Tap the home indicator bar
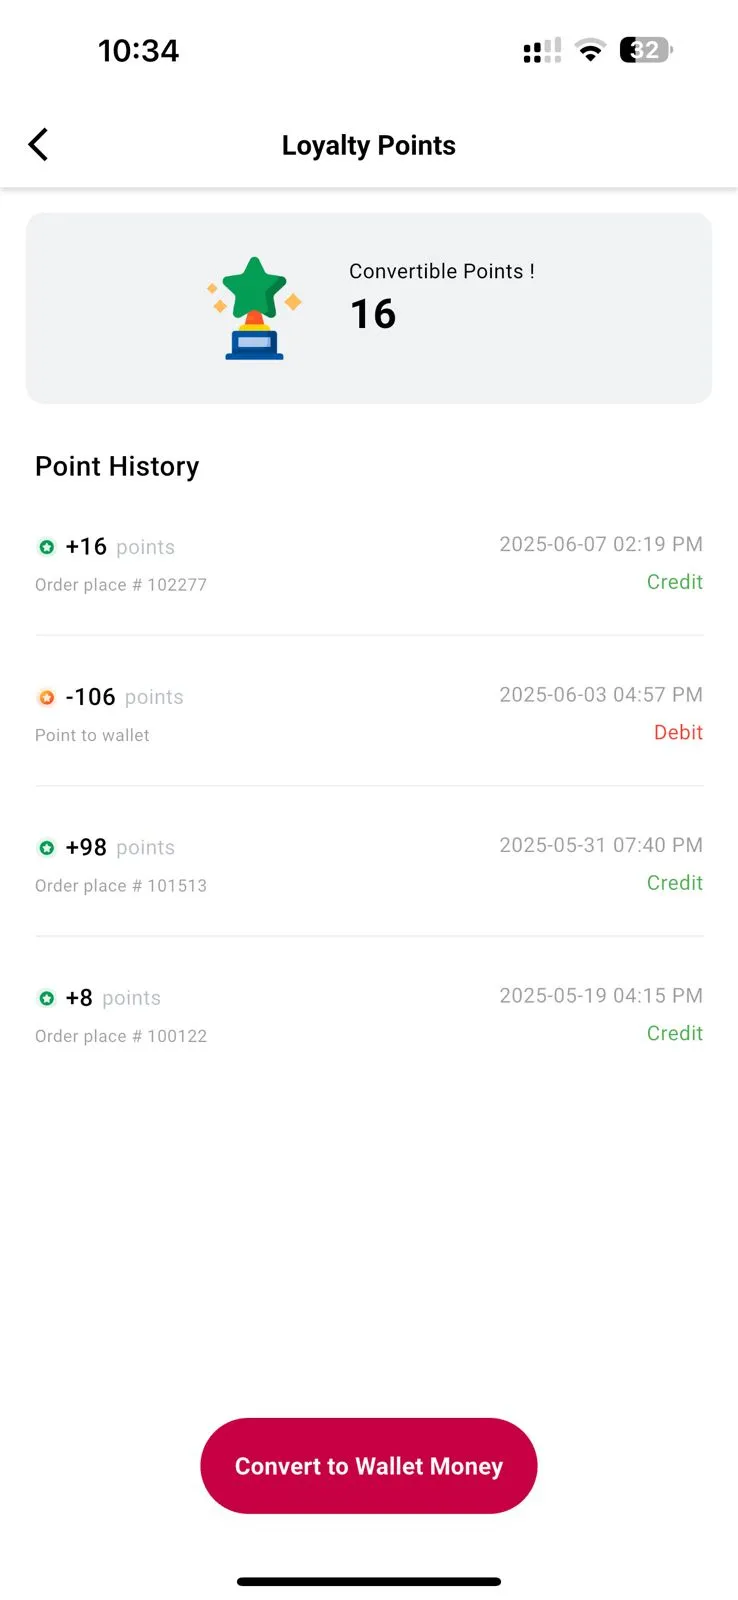 (369, 1581)
